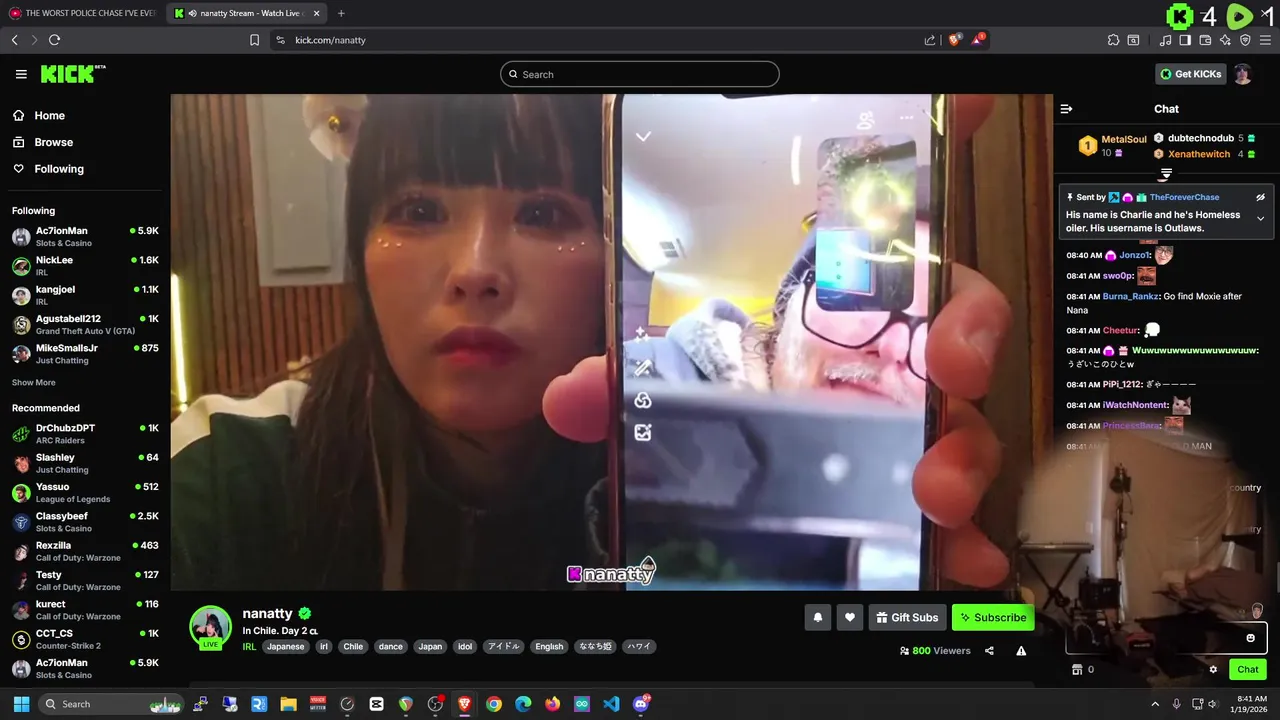Click the KICK logo

[73, 74]
